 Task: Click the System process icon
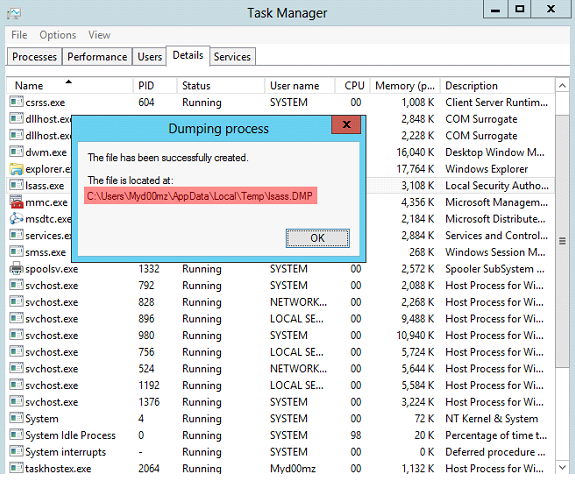pyautogui.click(x=17, y=418)
